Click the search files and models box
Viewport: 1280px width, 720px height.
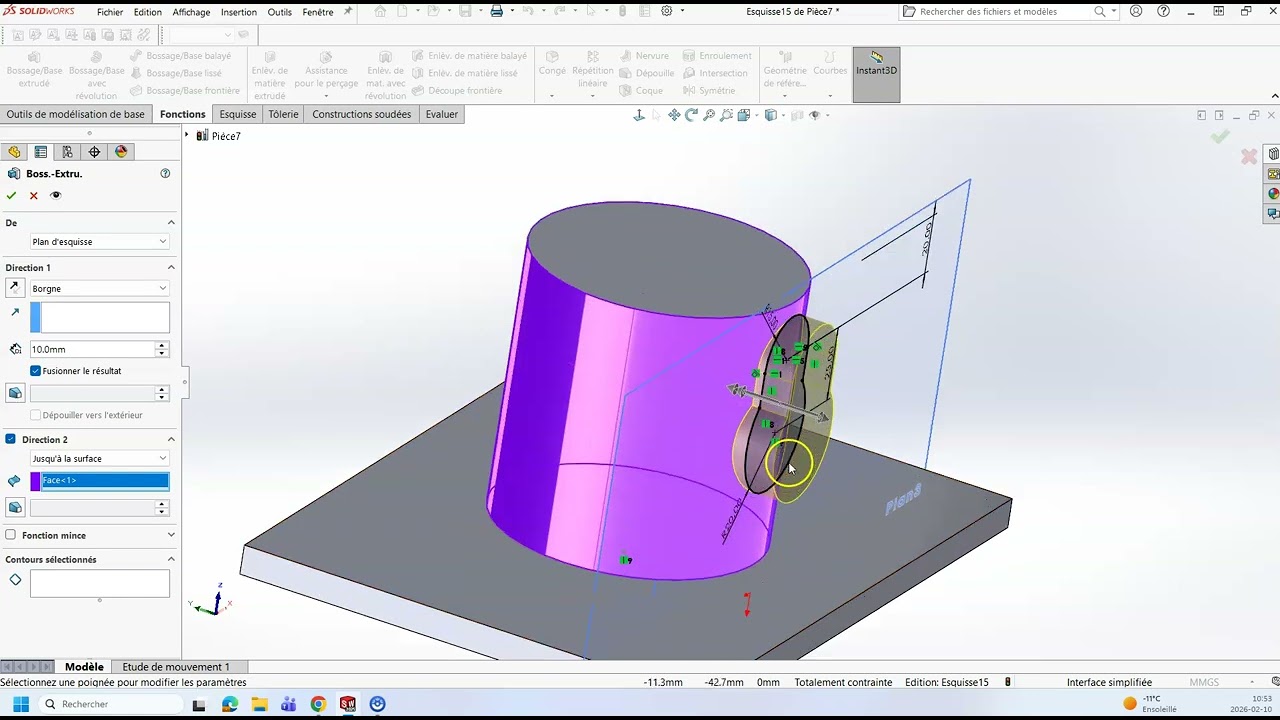point(1003,12)
